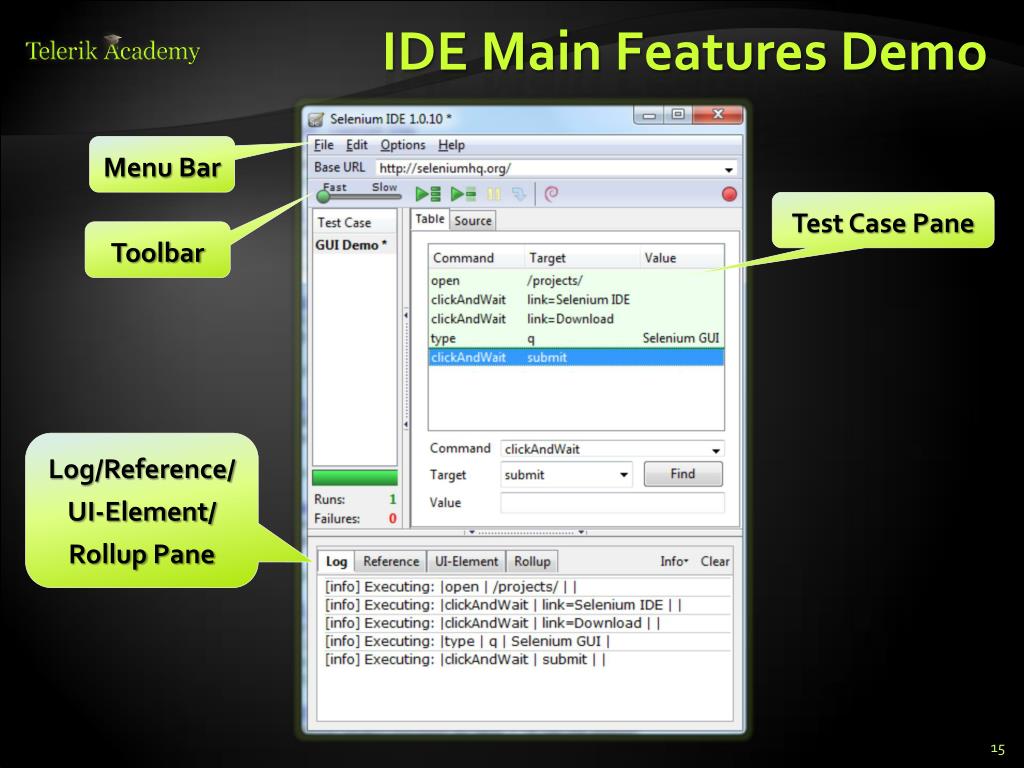Viewport: 1024px width, 768px height.
Task: Open the Edit menu
Action: (357, 145)
